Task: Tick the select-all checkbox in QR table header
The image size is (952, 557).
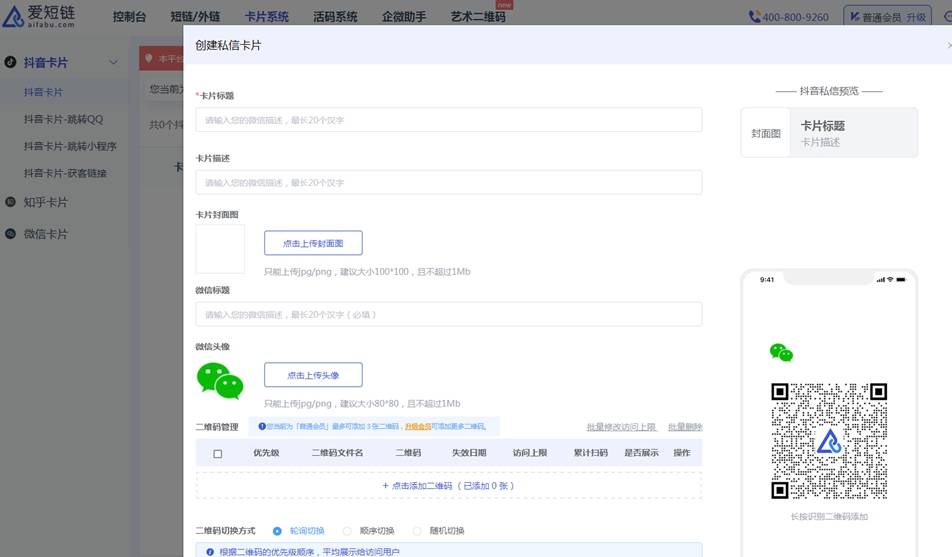Action: (x=218, y=453)
